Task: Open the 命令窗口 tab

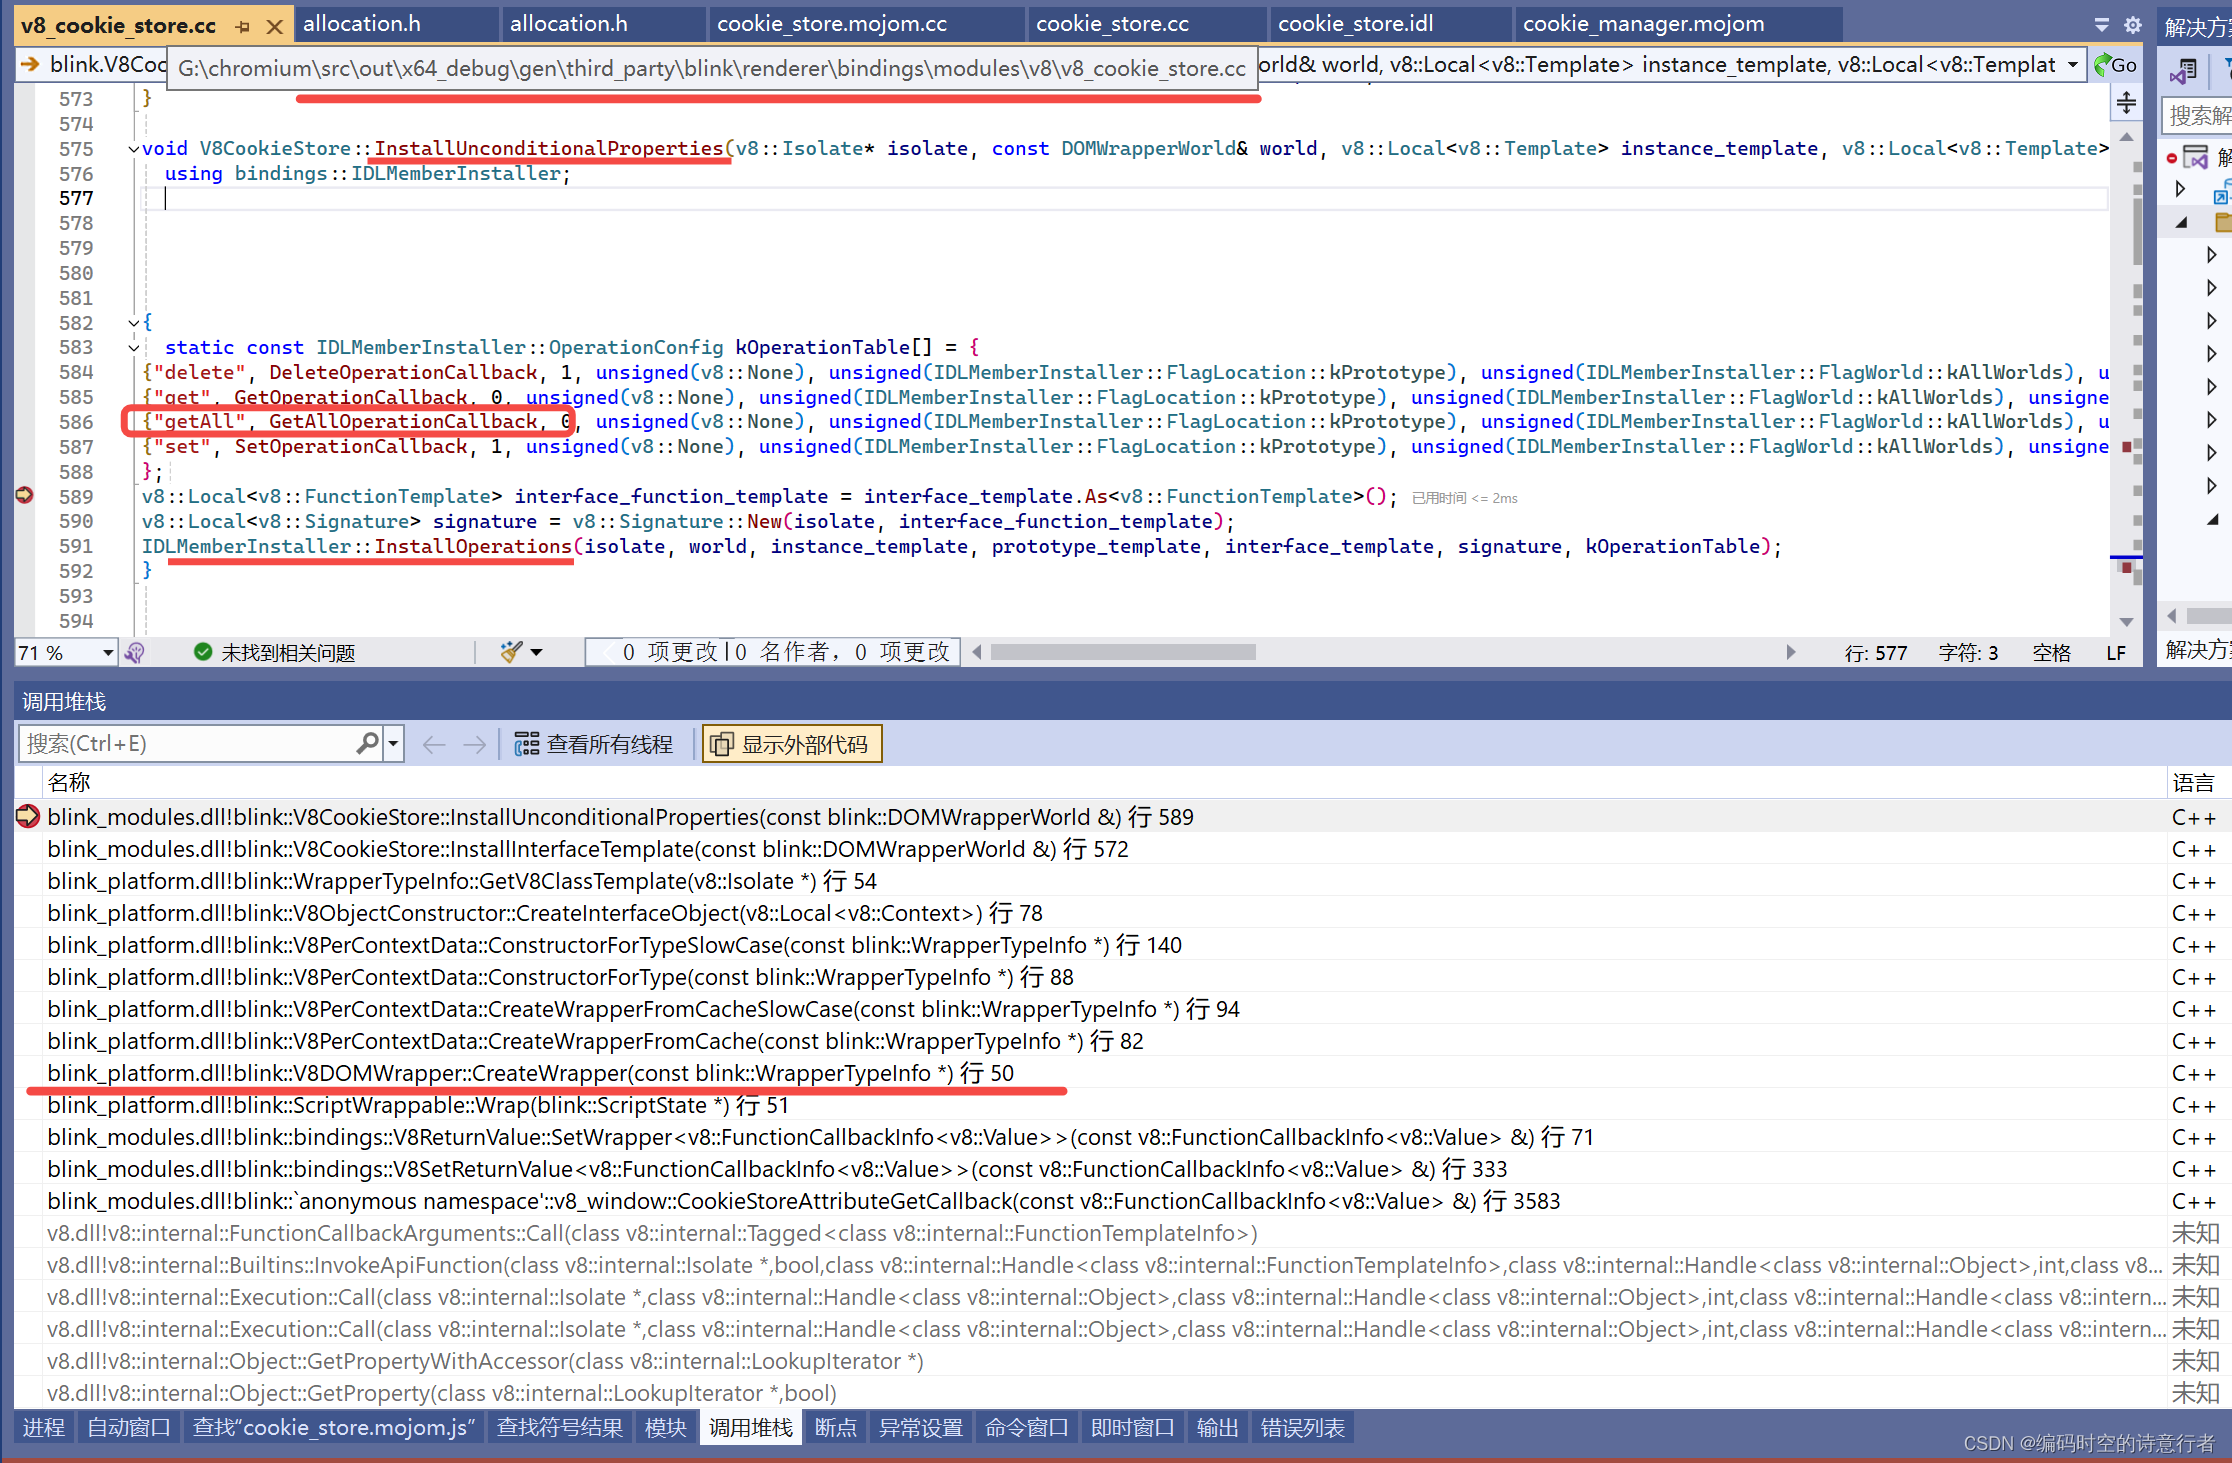Action: (x=1027, y=1428)
